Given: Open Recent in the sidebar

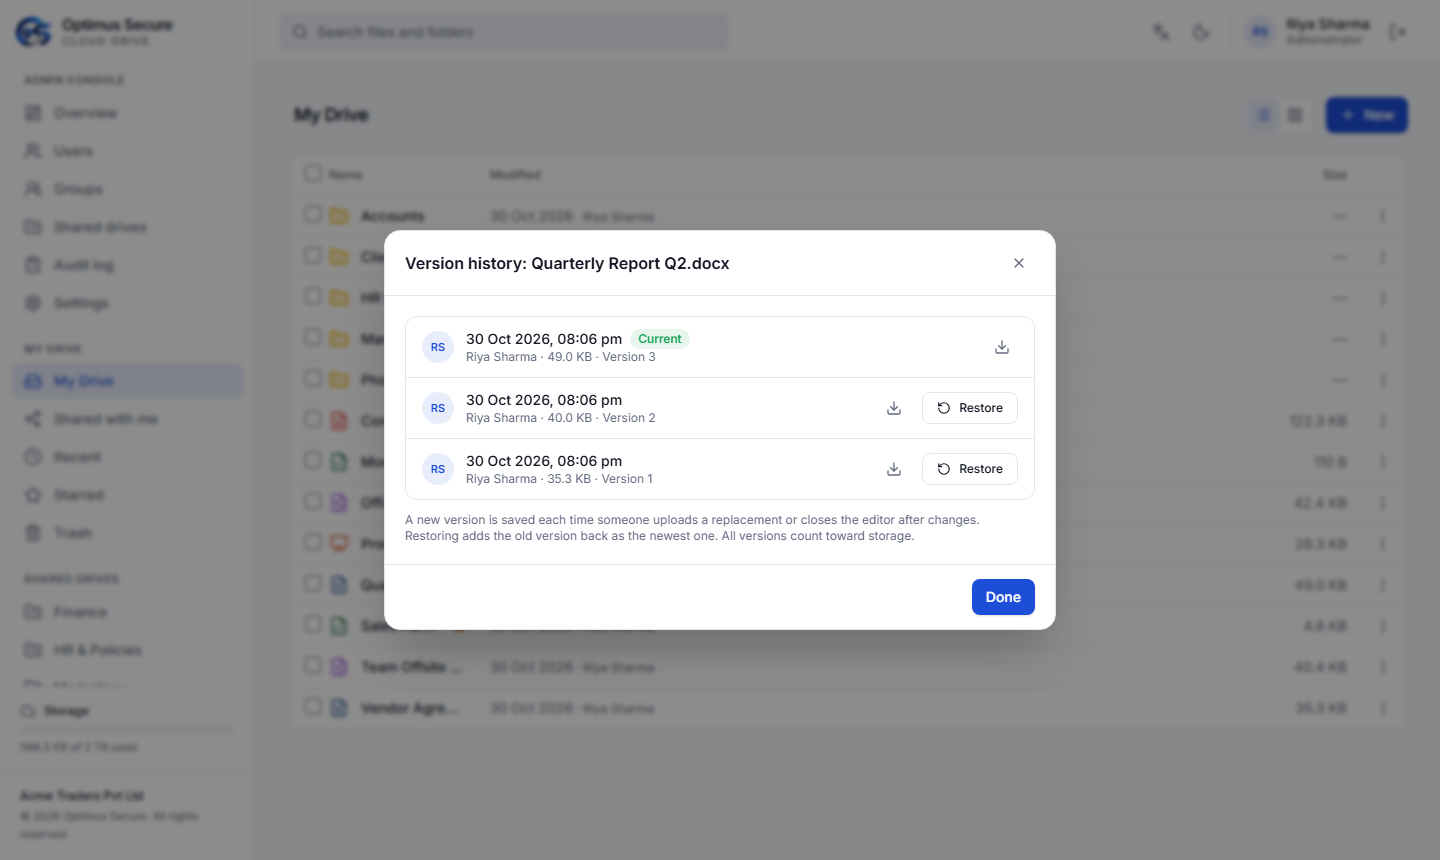Looking at the screenshot, I should (128, 457).
